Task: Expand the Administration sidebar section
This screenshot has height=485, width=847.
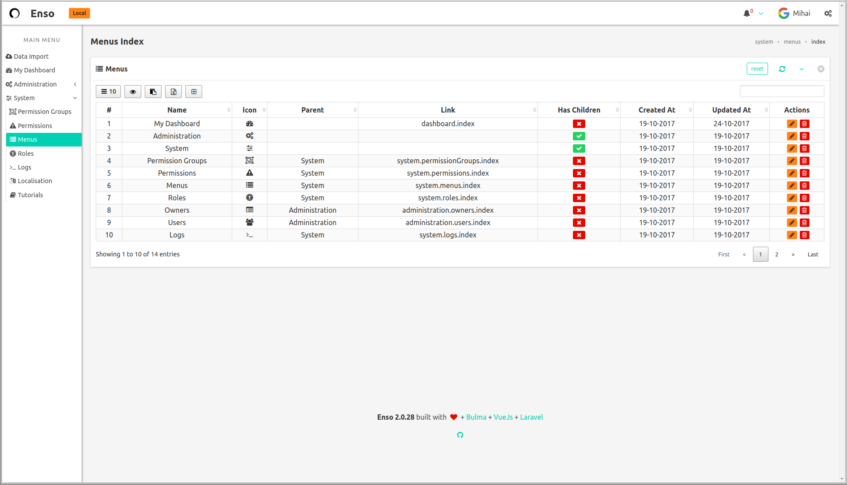Action: [x=41, y=84]
